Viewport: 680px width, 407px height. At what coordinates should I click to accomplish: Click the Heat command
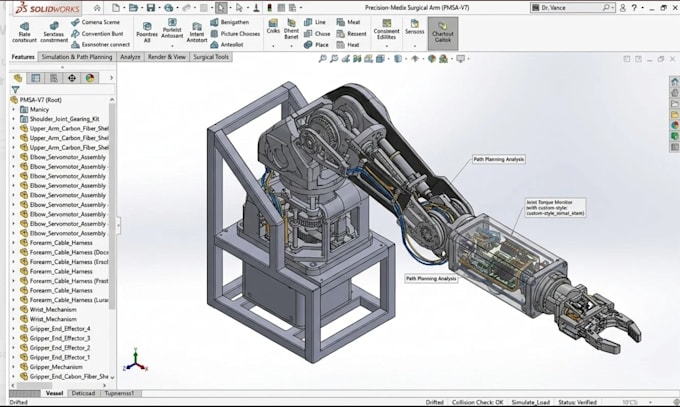tap(348, 44)
